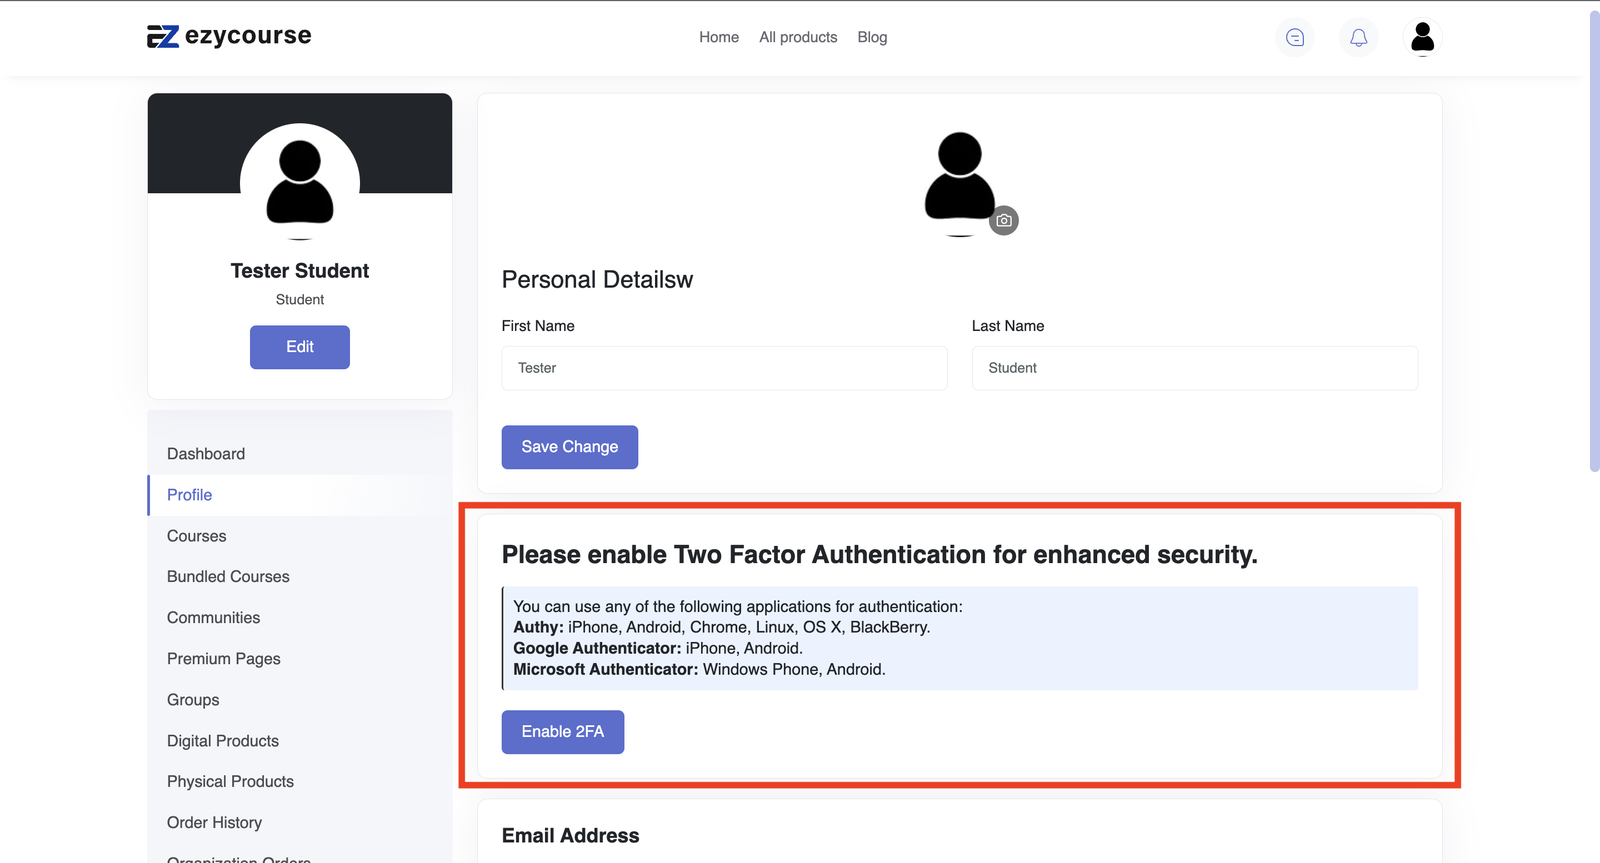
Task: Open the chat messages icon
Action: (1295, 38)
